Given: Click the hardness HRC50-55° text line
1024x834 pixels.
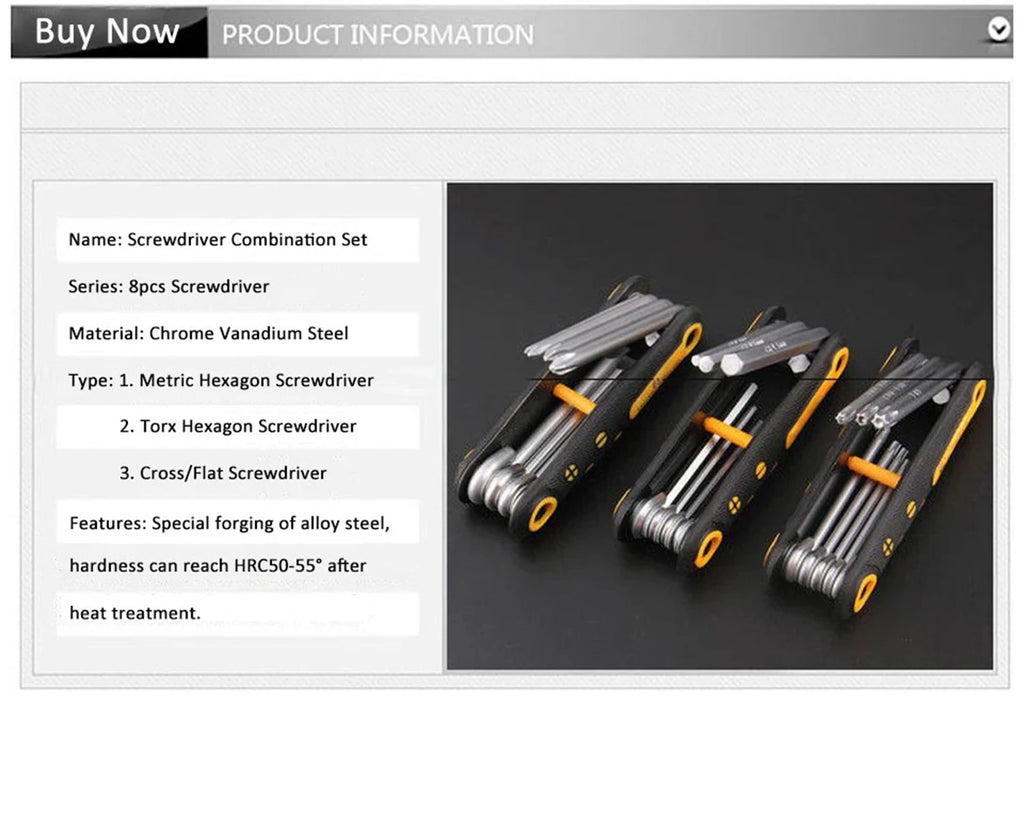Looking at the screenshot, I should (217, 566).
